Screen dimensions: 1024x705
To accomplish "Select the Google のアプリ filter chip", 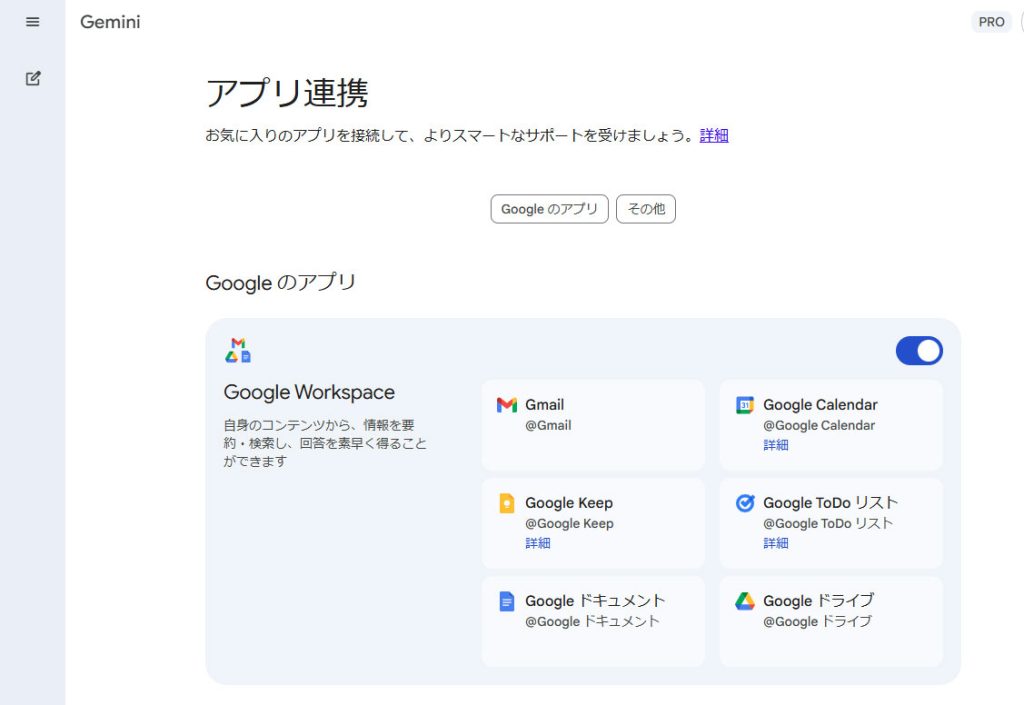I will click(x=549, y=209).
